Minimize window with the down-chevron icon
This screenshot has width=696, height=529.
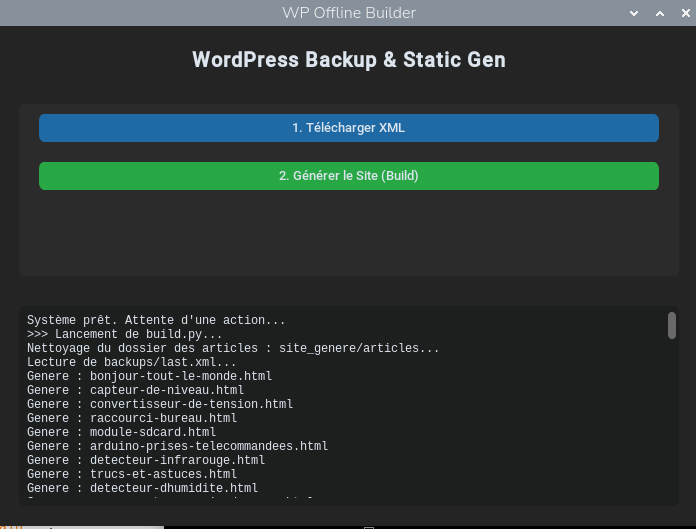pyautogui.click(x=634, y=13)
